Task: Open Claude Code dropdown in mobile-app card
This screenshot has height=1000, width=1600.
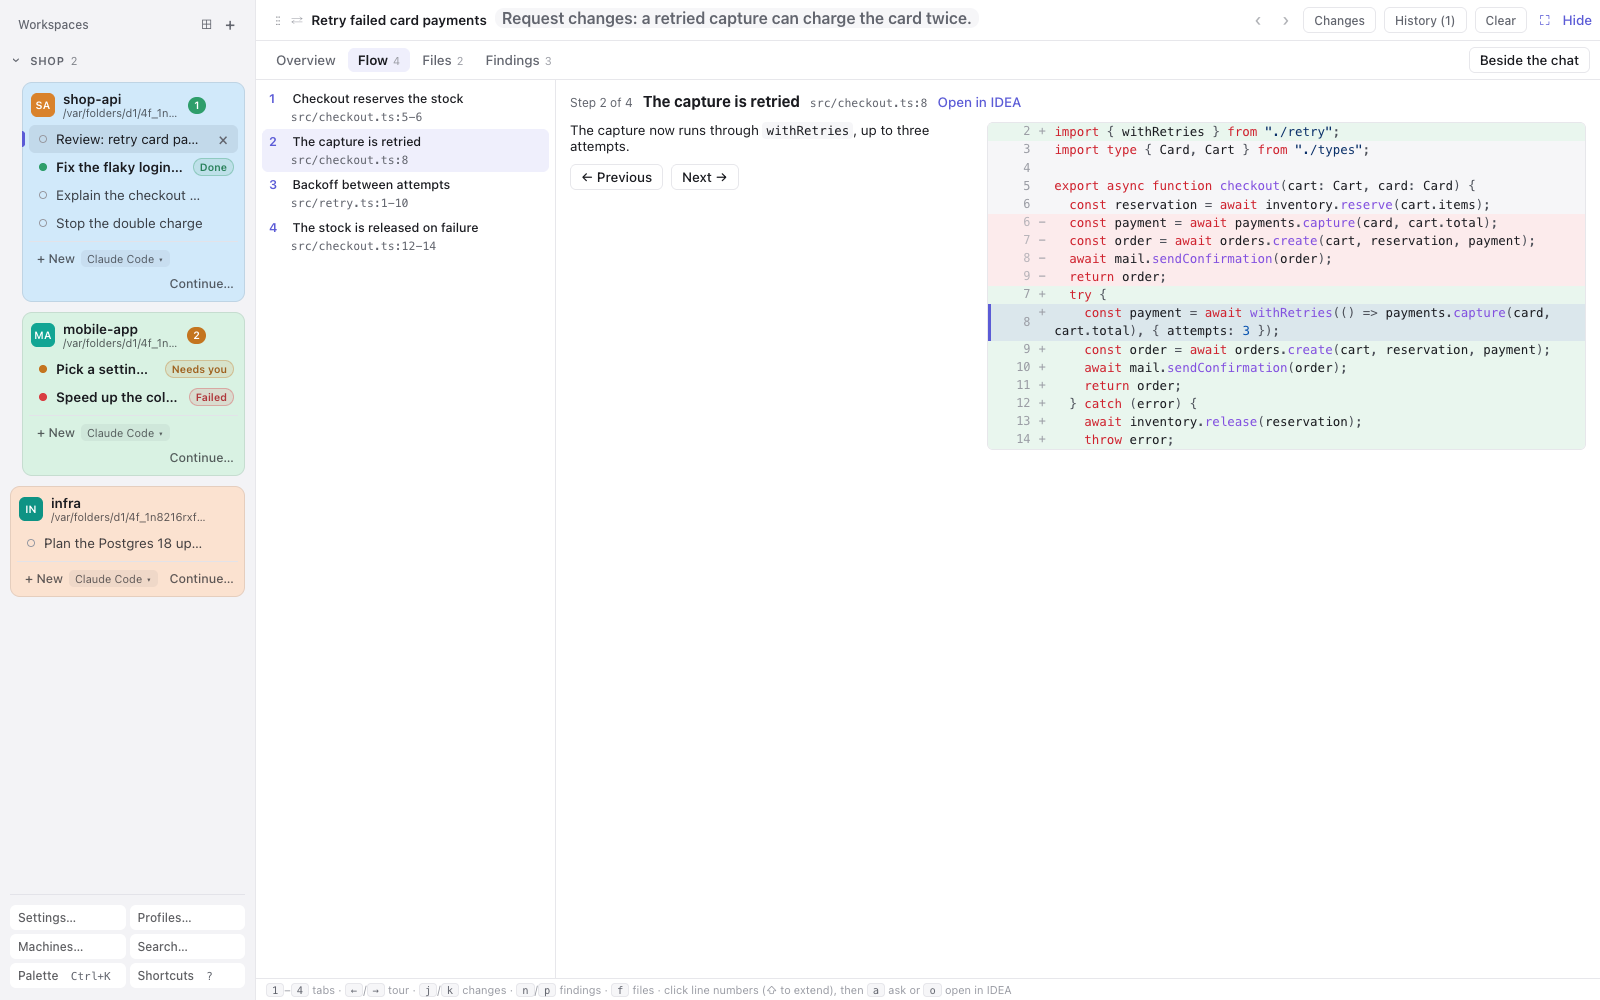Action: 125,433
